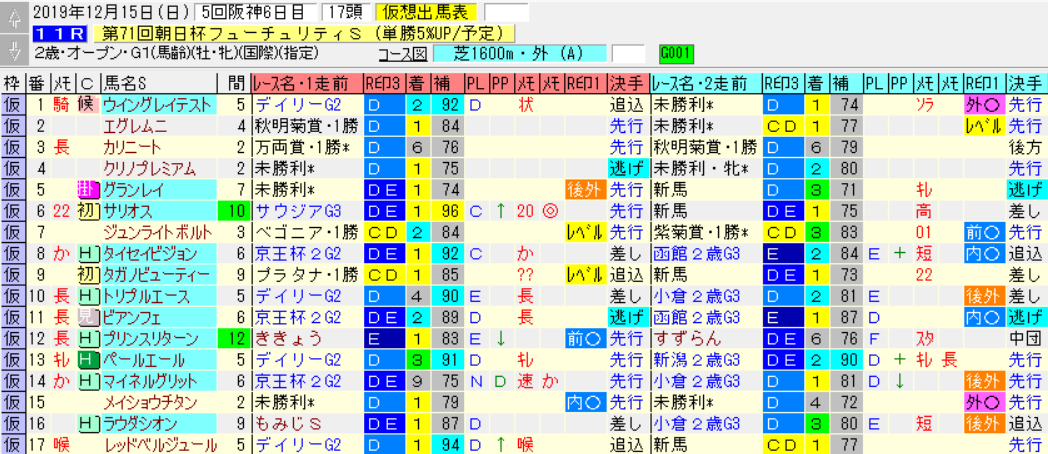Click the H badge beside プリンスリターン
The height and width of the screenshot is (454, 1048).
(88, 339)
